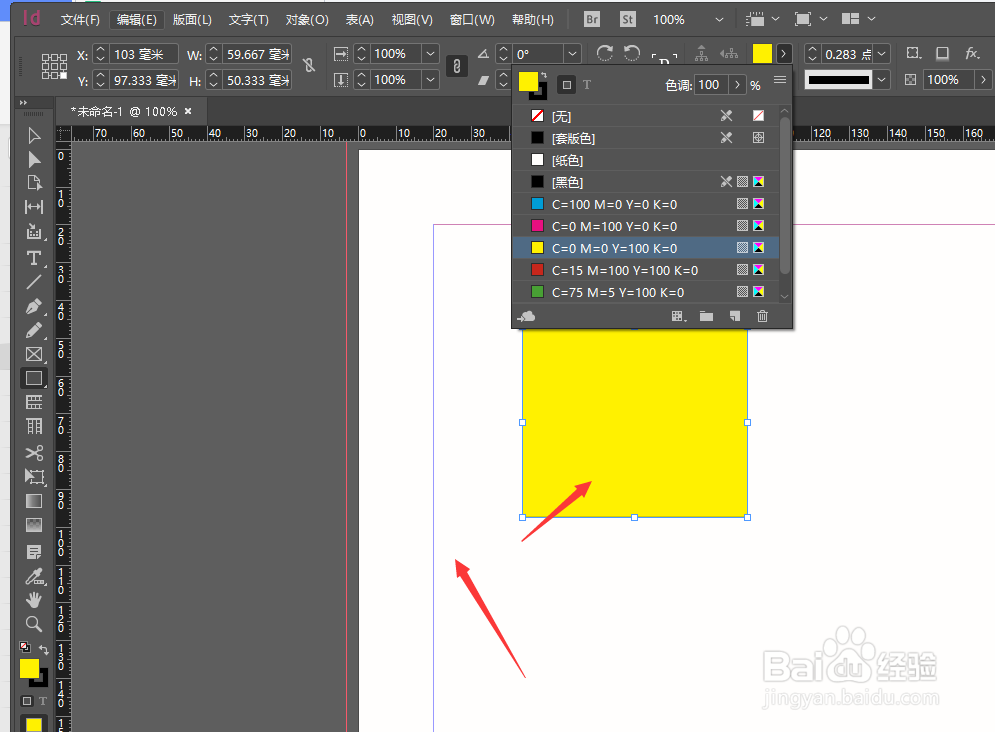Image resolution: width=995 pixels, height=732 pixels.
Task: Open scale Y percentage dropdown
Action: [430, 80]
